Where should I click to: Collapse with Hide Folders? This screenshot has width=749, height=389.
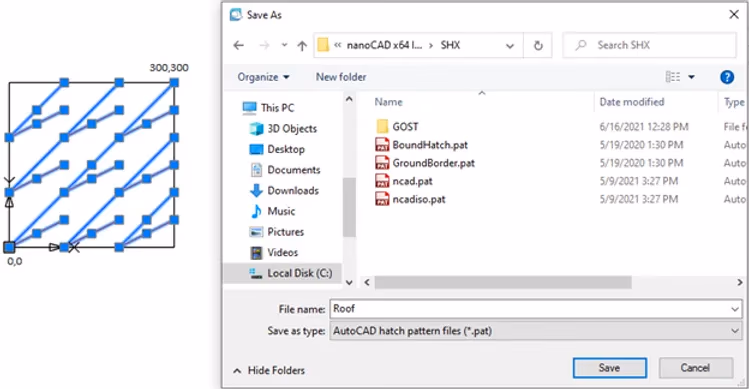click(x=269, y=370)
